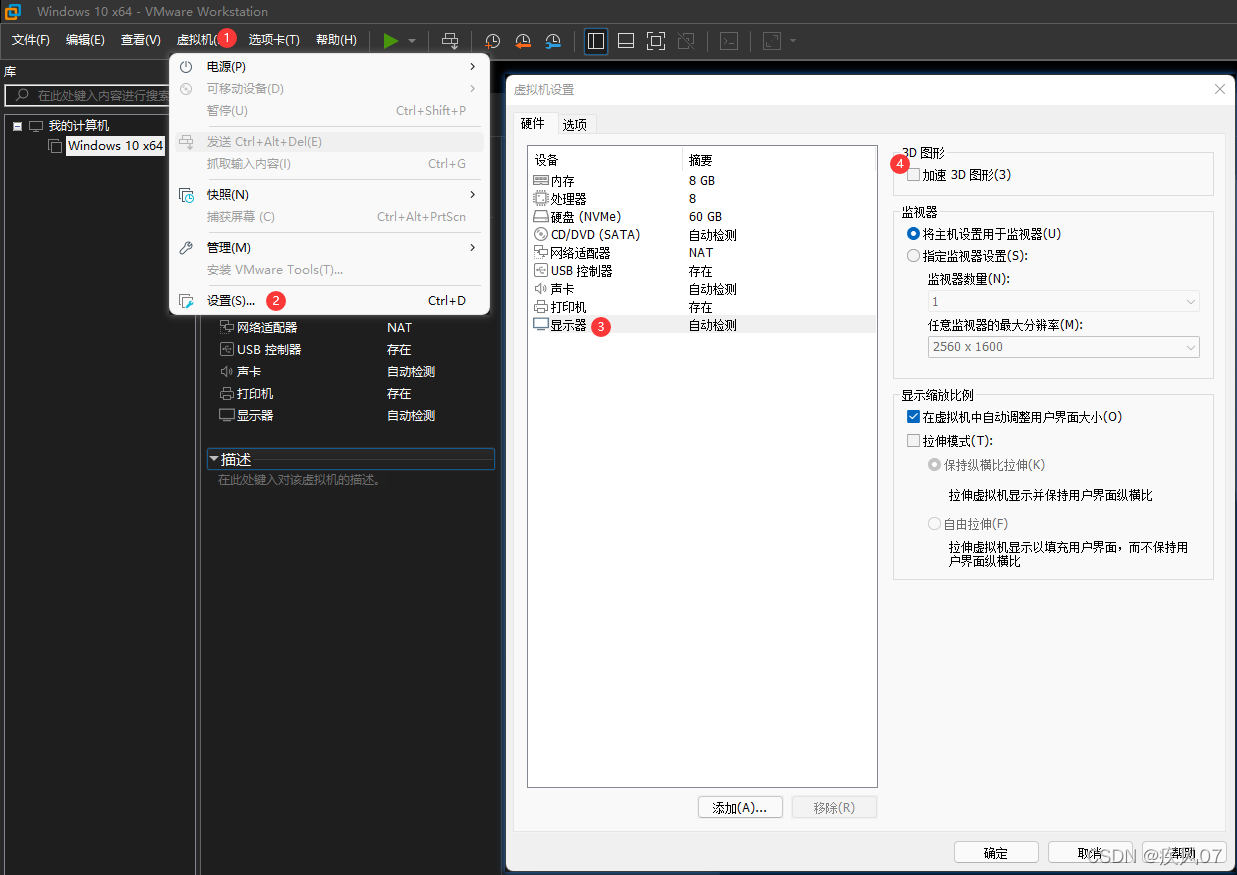Open the 监视器数量 dropdown

click(x=1063, y=301)
